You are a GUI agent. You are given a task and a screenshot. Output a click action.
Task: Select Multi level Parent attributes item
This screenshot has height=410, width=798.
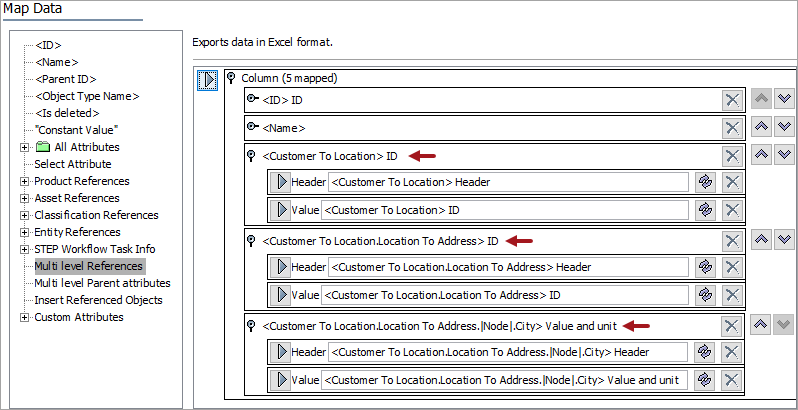(102, 283)
